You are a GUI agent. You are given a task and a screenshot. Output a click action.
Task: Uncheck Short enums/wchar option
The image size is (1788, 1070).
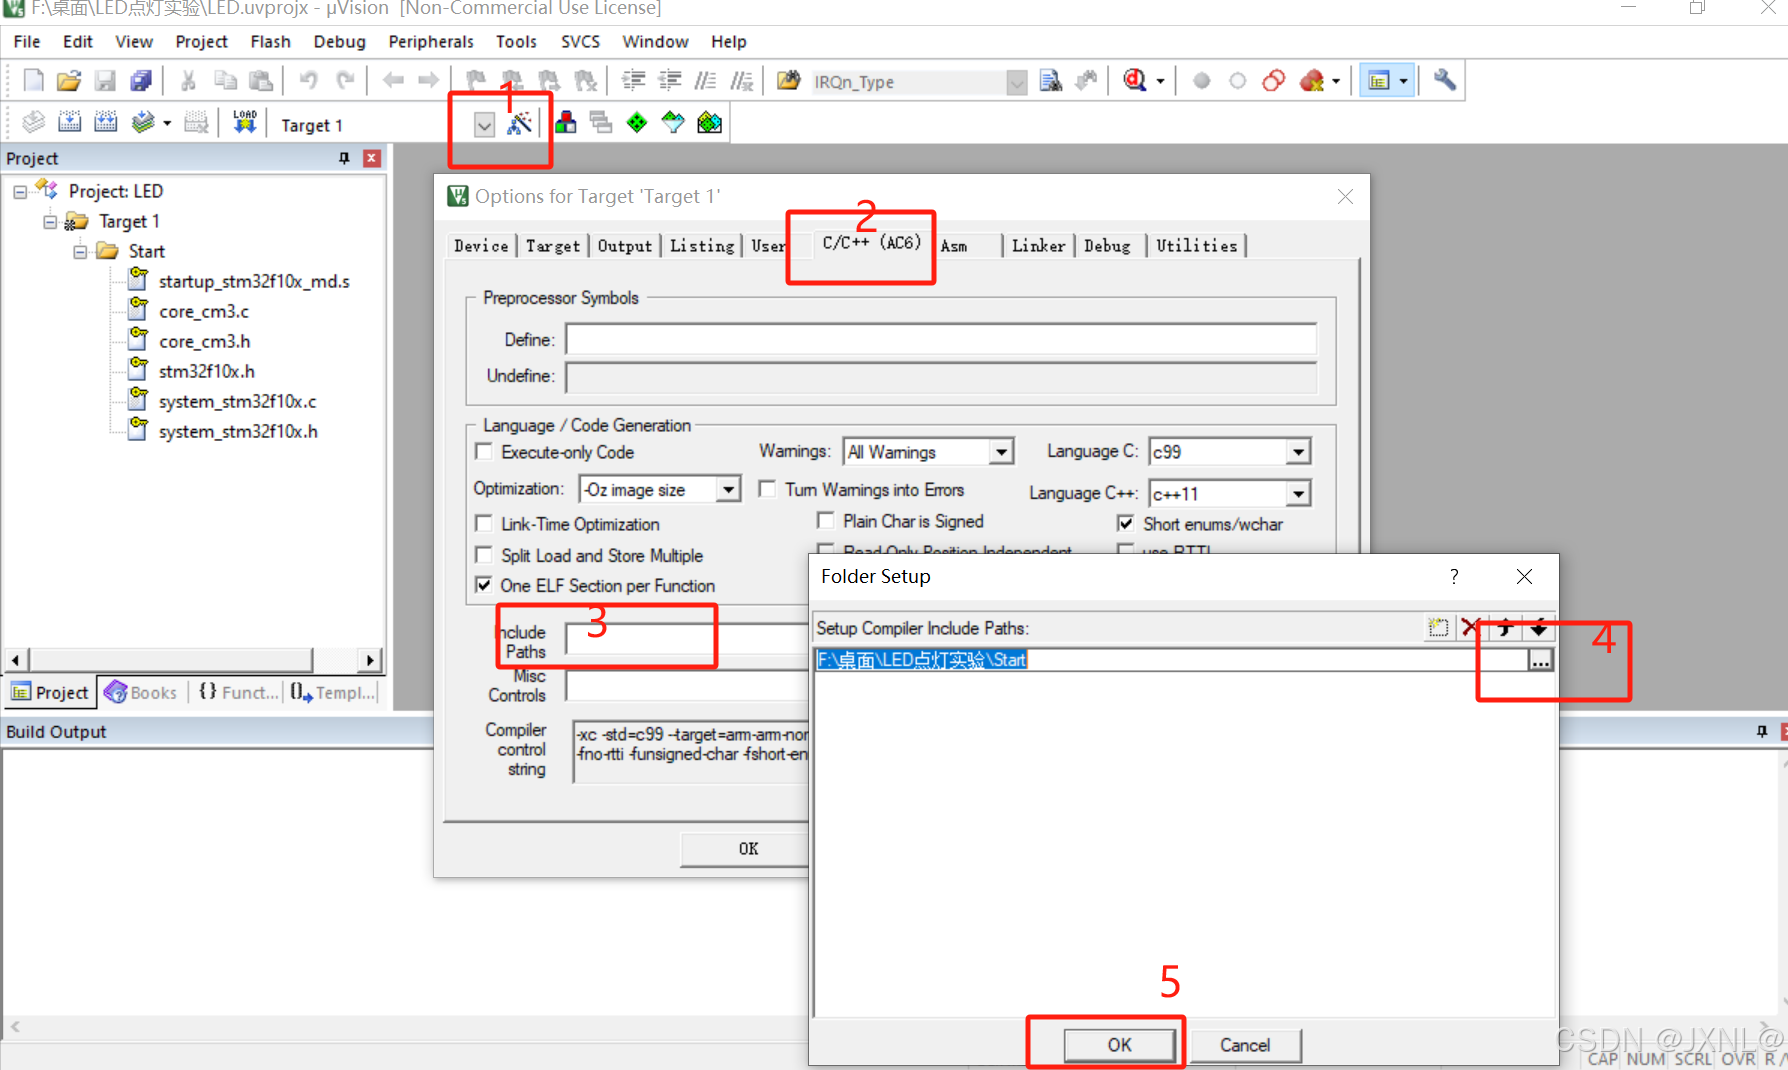tap(1126, 523)
